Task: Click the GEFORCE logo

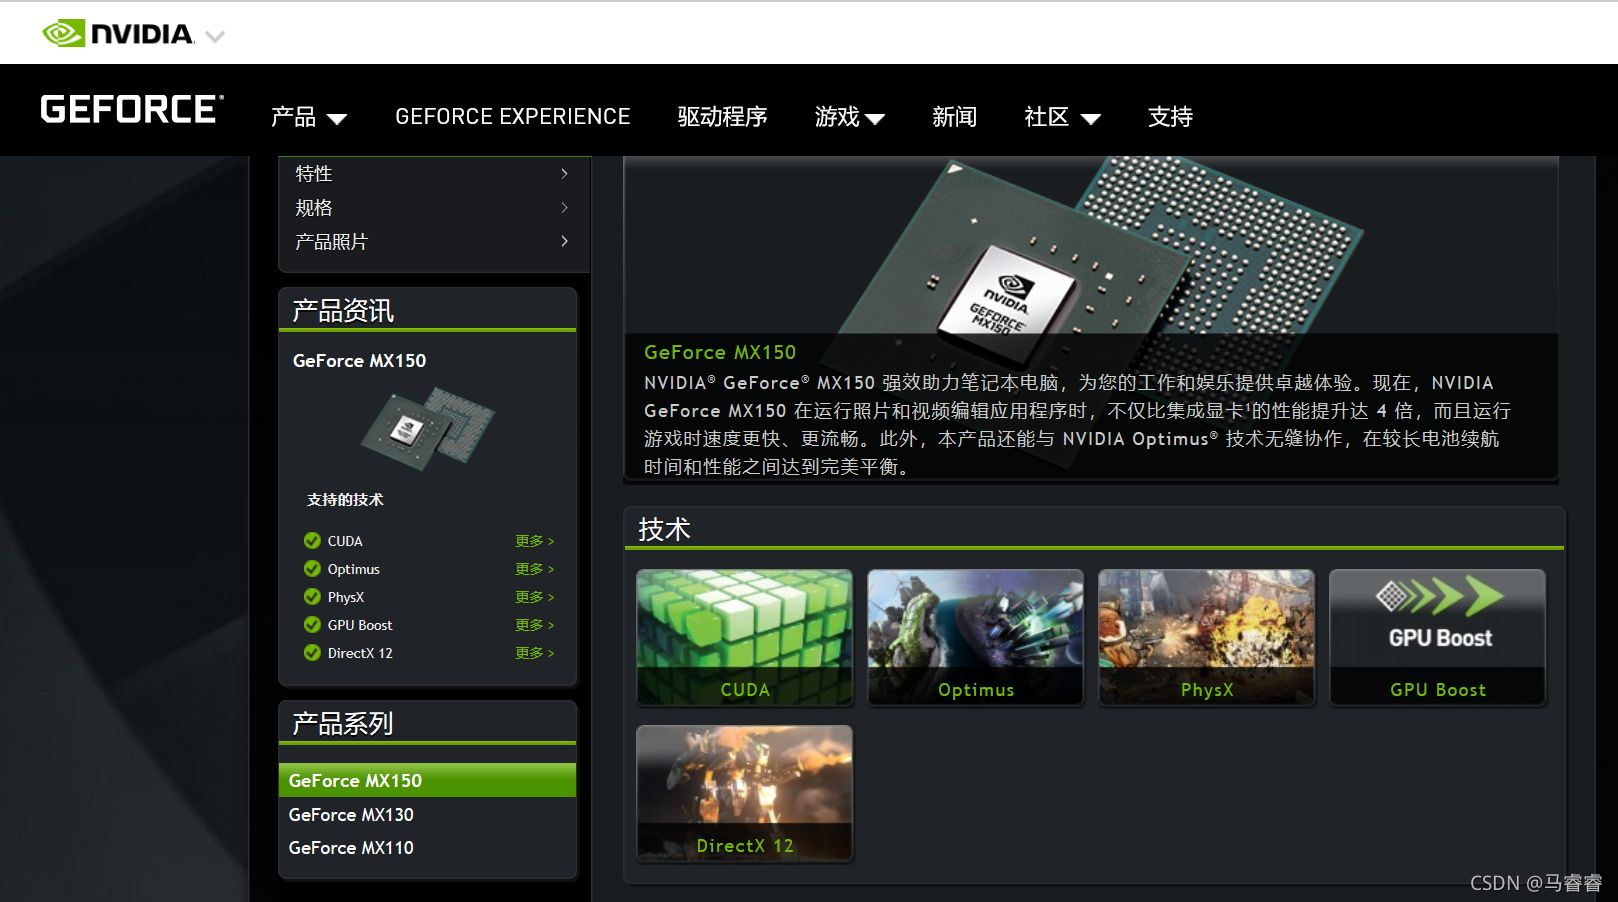Action: click(x=131, y=109)
